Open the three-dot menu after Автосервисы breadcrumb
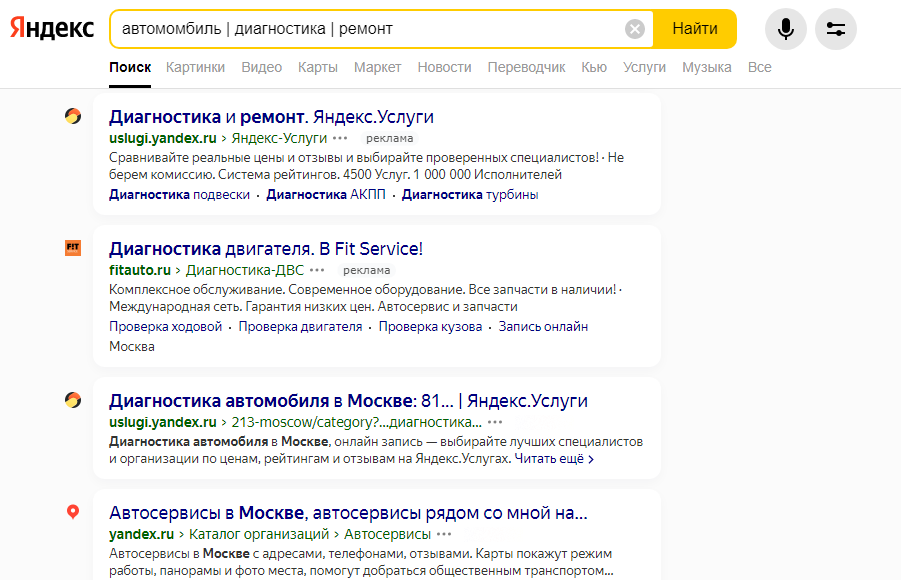This screenshot has width=901, height=580. coord(444,534)
